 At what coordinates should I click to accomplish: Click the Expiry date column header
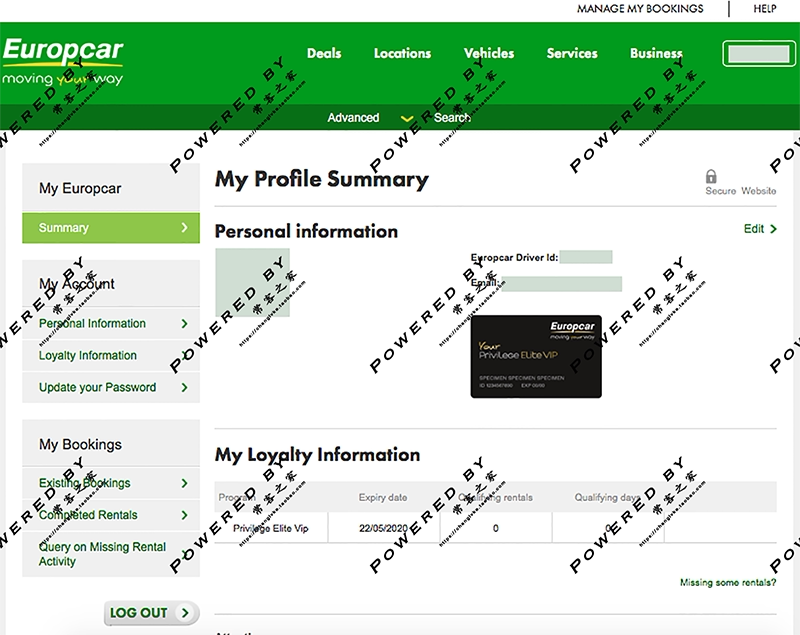point(383,497)
